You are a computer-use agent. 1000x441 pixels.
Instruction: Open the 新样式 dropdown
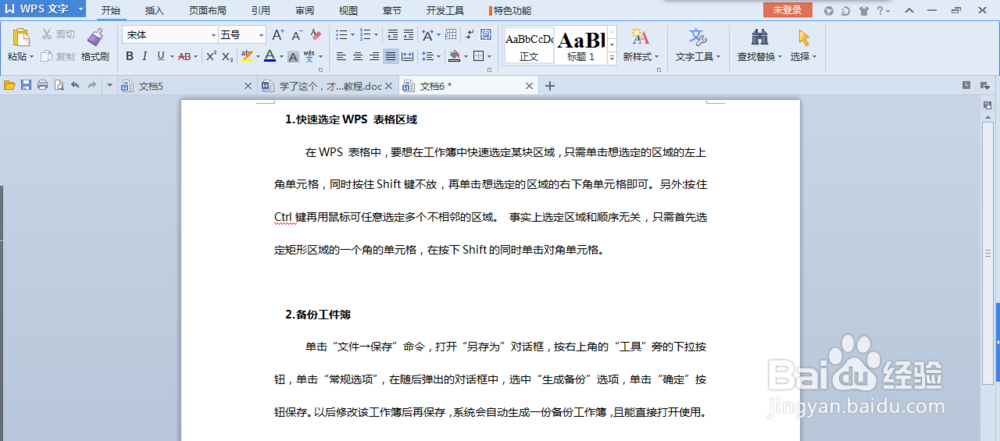(640, 45)
